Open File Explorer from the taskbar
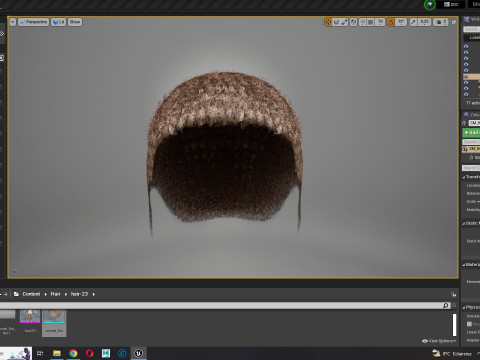The height and width of the screenshot is (360, 480). [x=57, y=353]
